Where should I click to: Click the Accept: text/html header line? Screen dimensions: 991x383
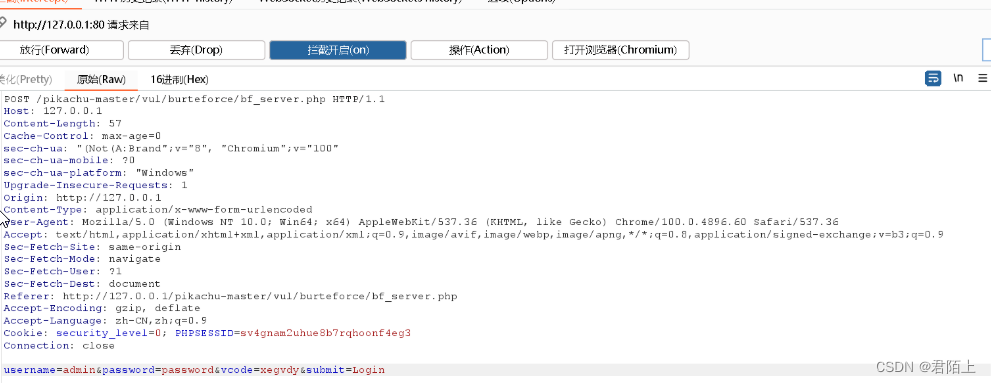click(473, 234)
